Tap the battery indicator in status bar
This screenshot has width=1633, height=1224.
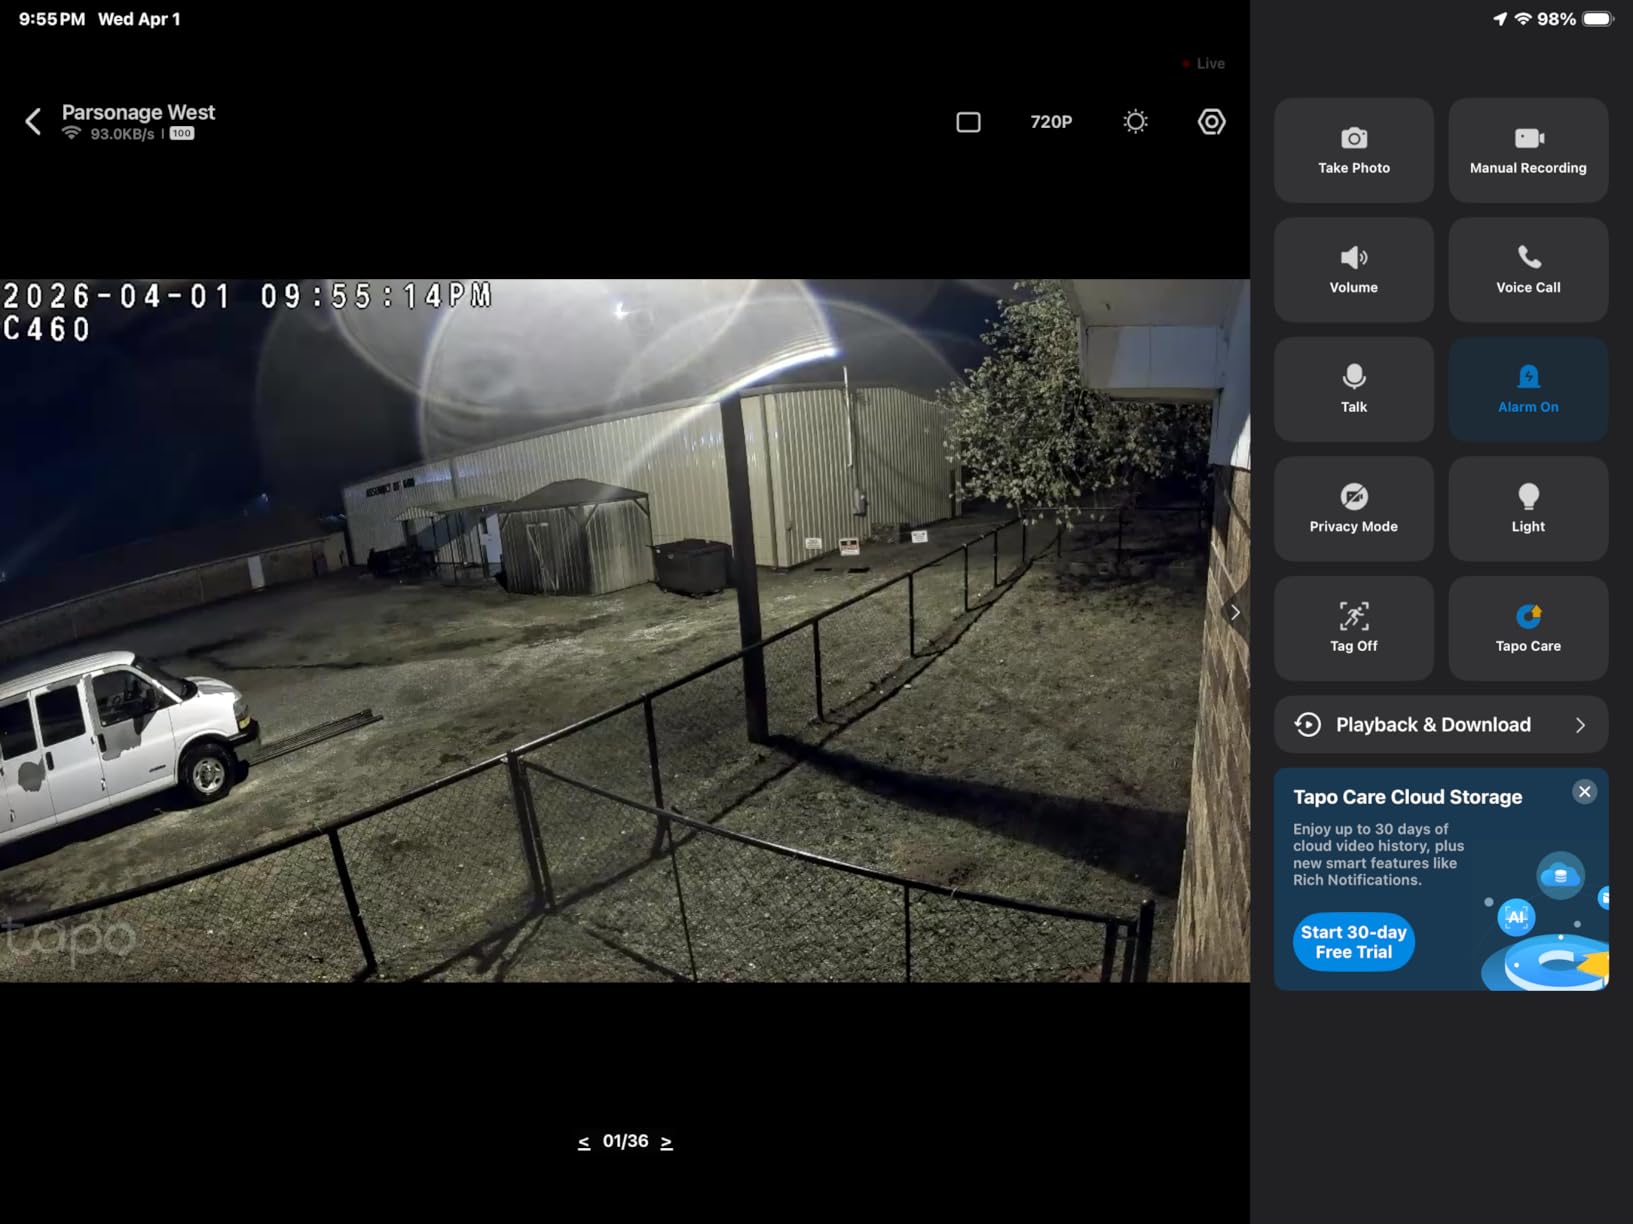pyautogui.click(x=1597, y=19)
